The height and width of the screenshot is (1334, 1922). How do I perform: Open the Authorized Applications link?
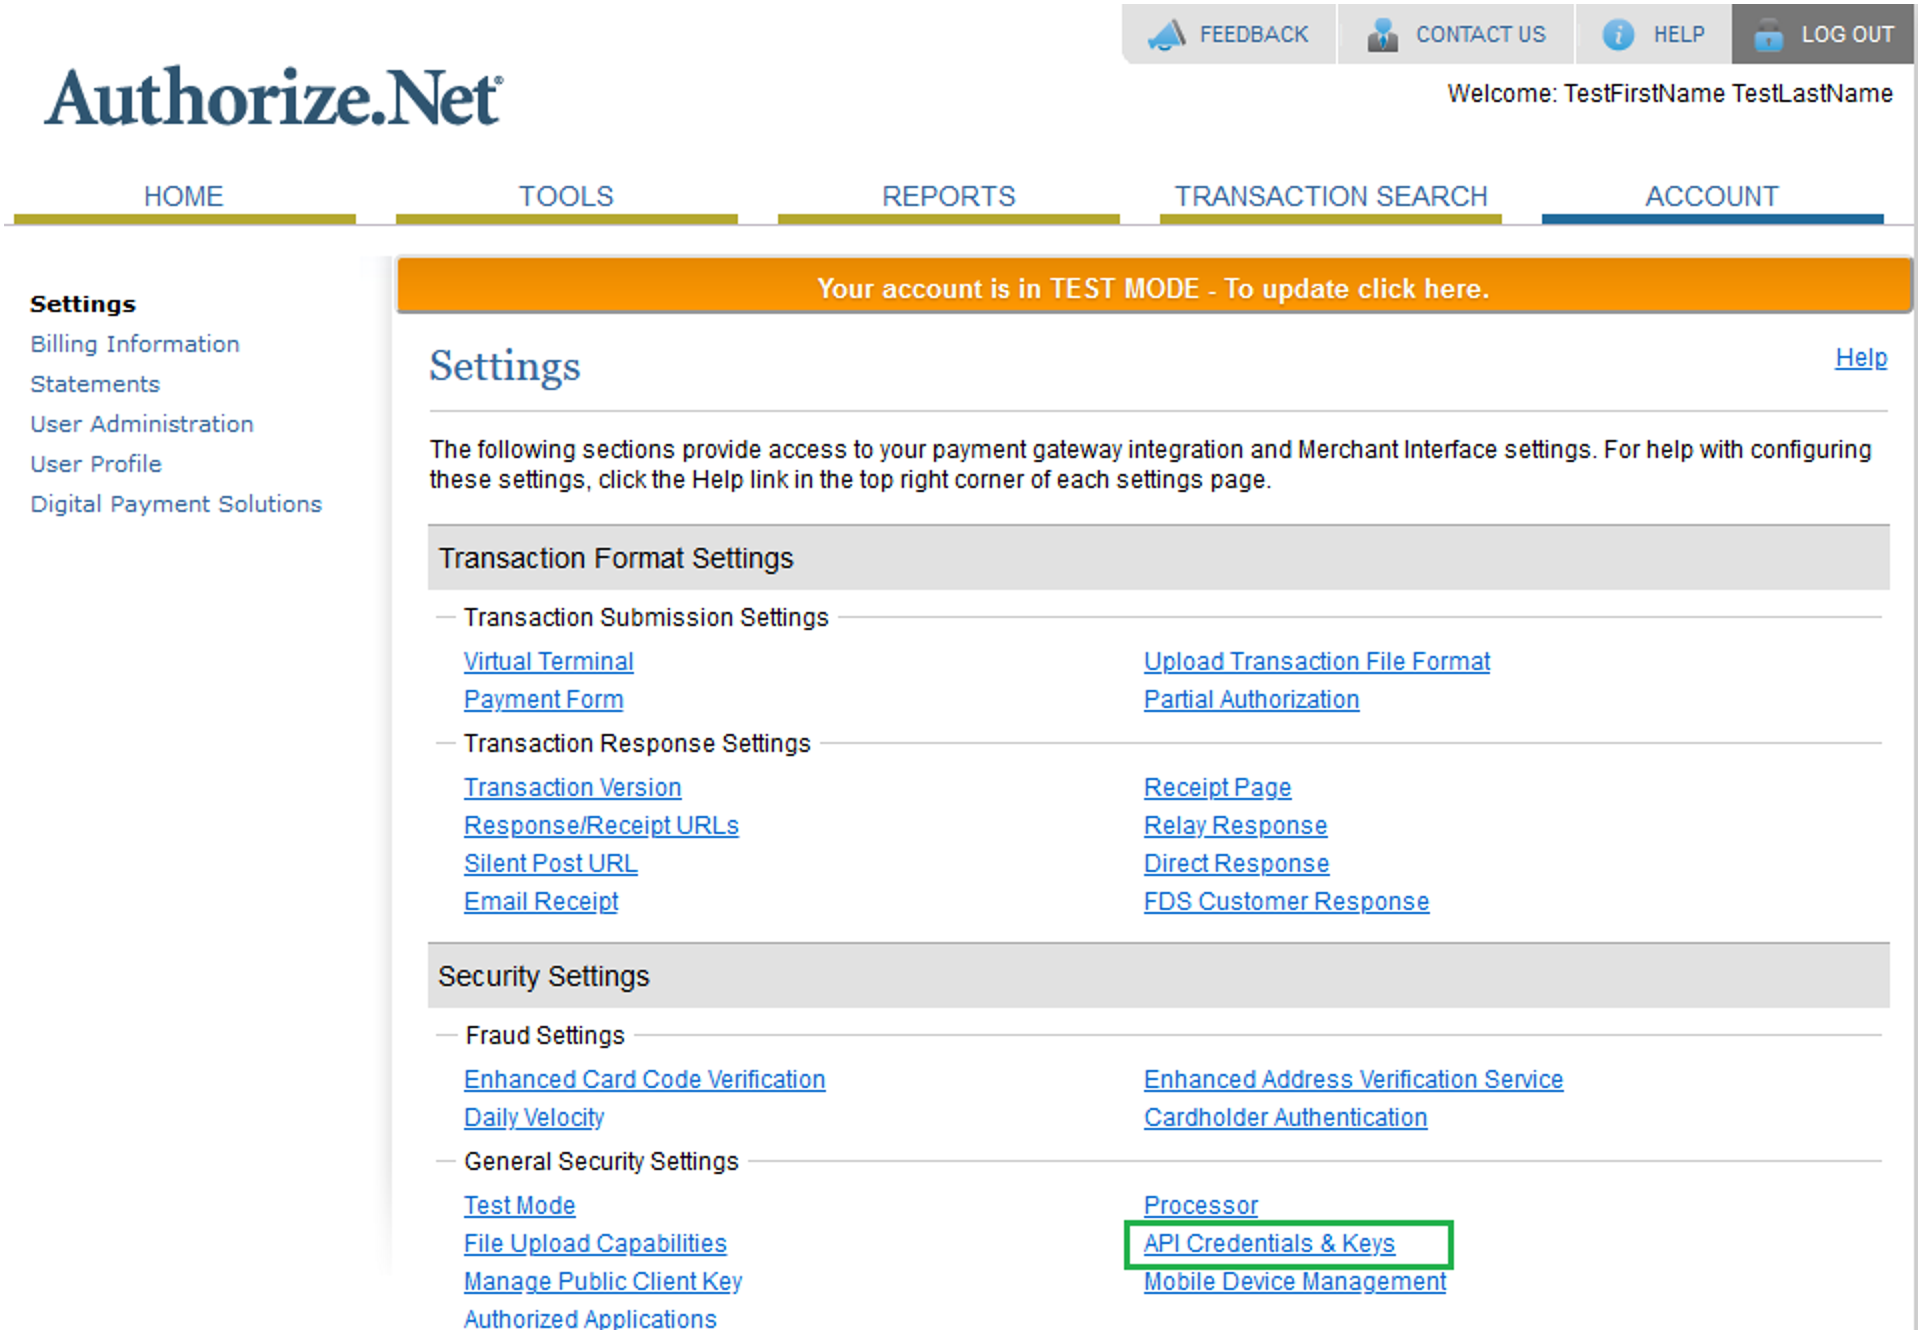[x=590, y=1320]
